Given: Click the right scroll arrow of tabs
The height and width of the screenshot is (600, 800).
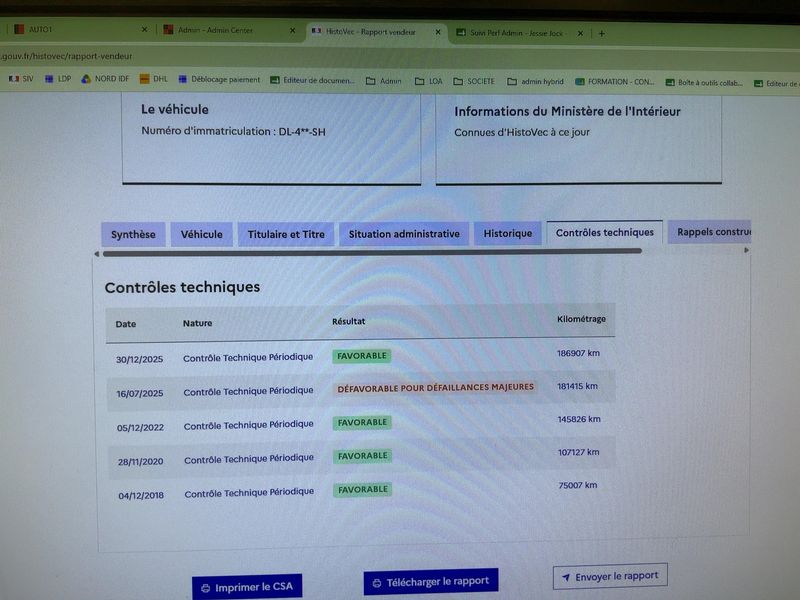Looking at the screenshot, I should coord(746,250).
